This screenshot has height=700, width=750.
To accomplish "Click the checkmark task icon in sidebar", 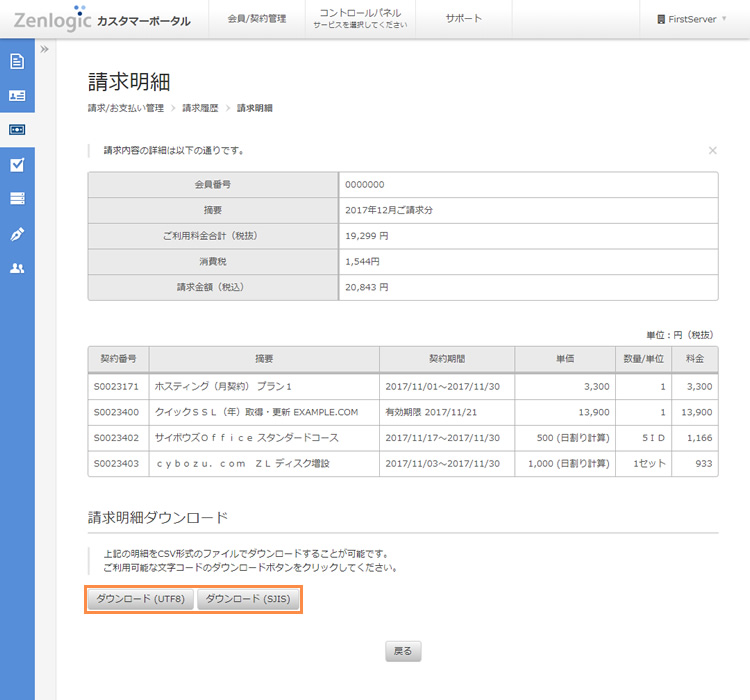I will coord(17,165).
